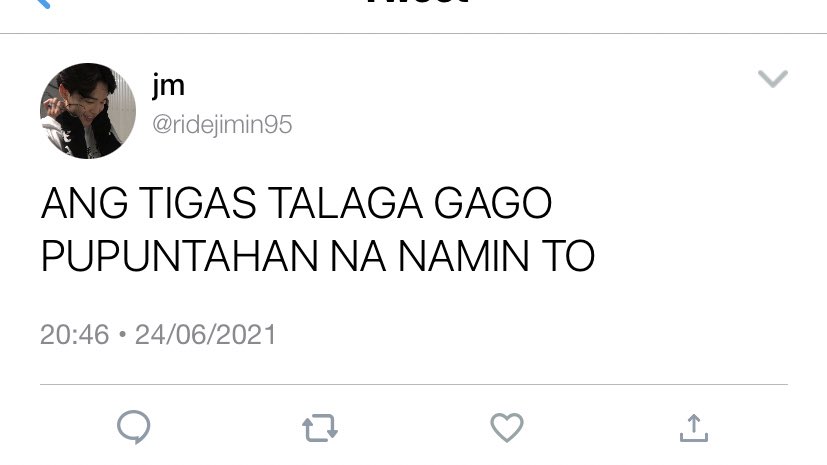Screen dimensions: 827x465
Task: Like the tweet with the heart icon
Action: click(x=507, y=427)
